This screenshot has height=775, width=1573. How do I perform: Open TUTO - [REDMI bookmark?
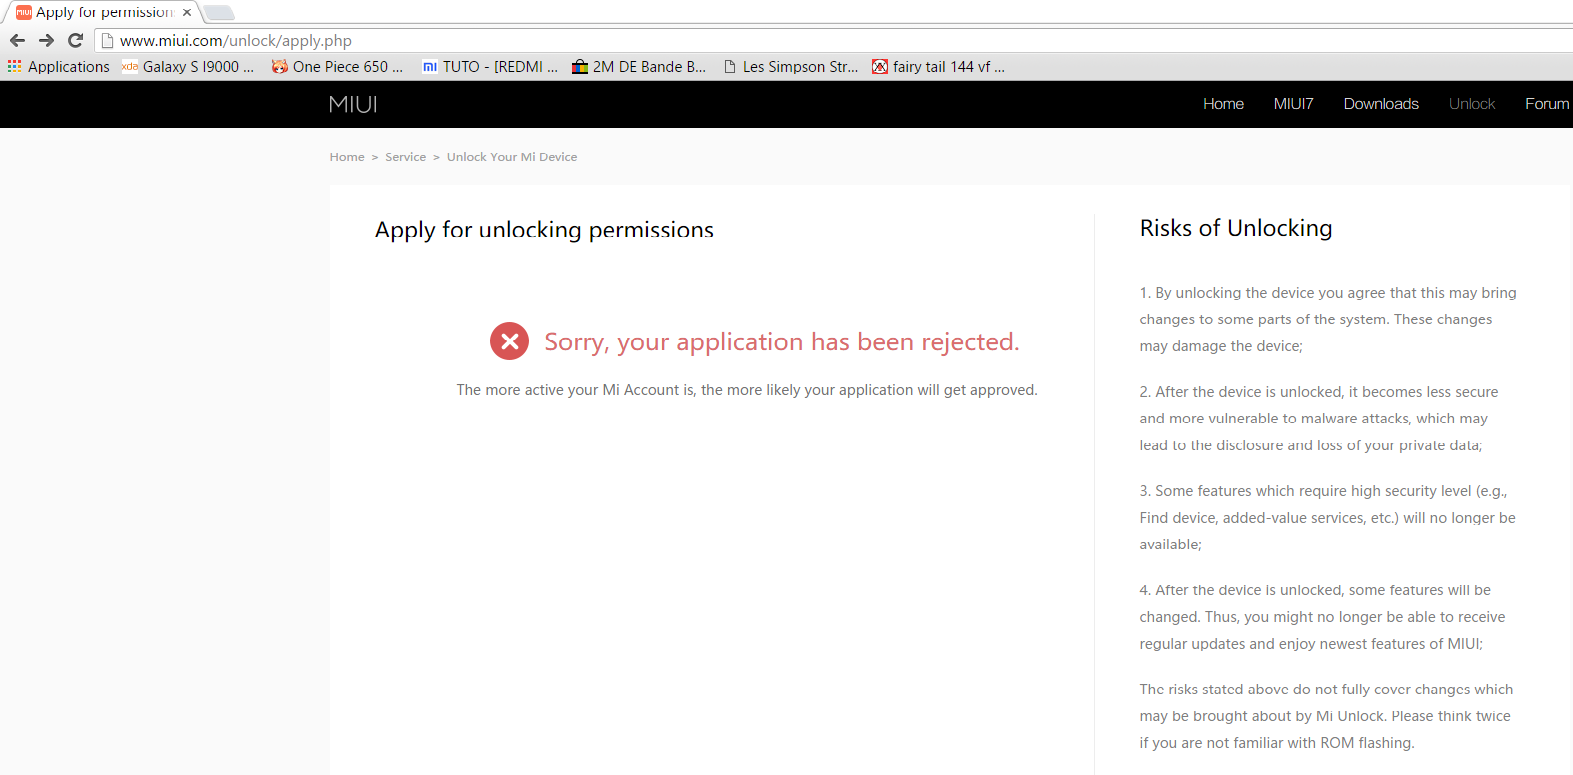490,67
